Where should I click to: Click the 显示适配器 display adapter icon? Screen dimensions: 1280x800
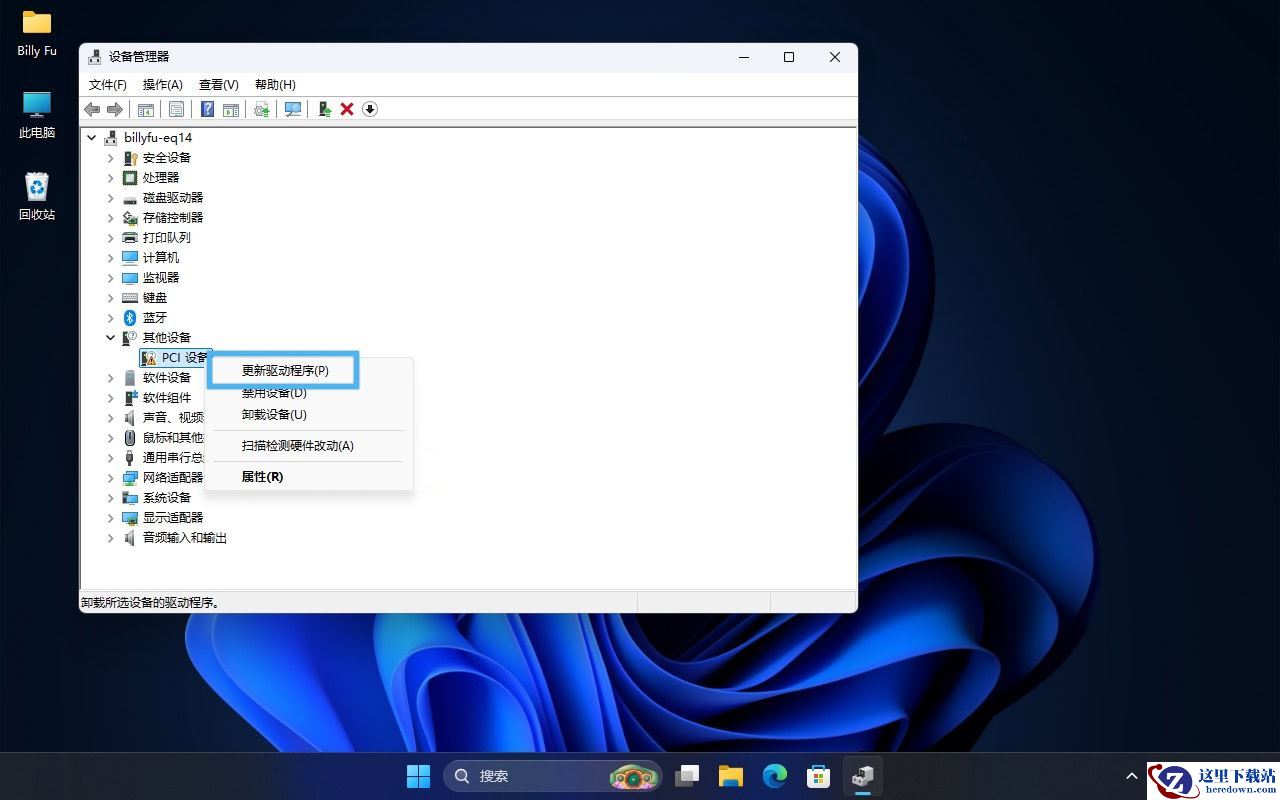pos(130,517)
